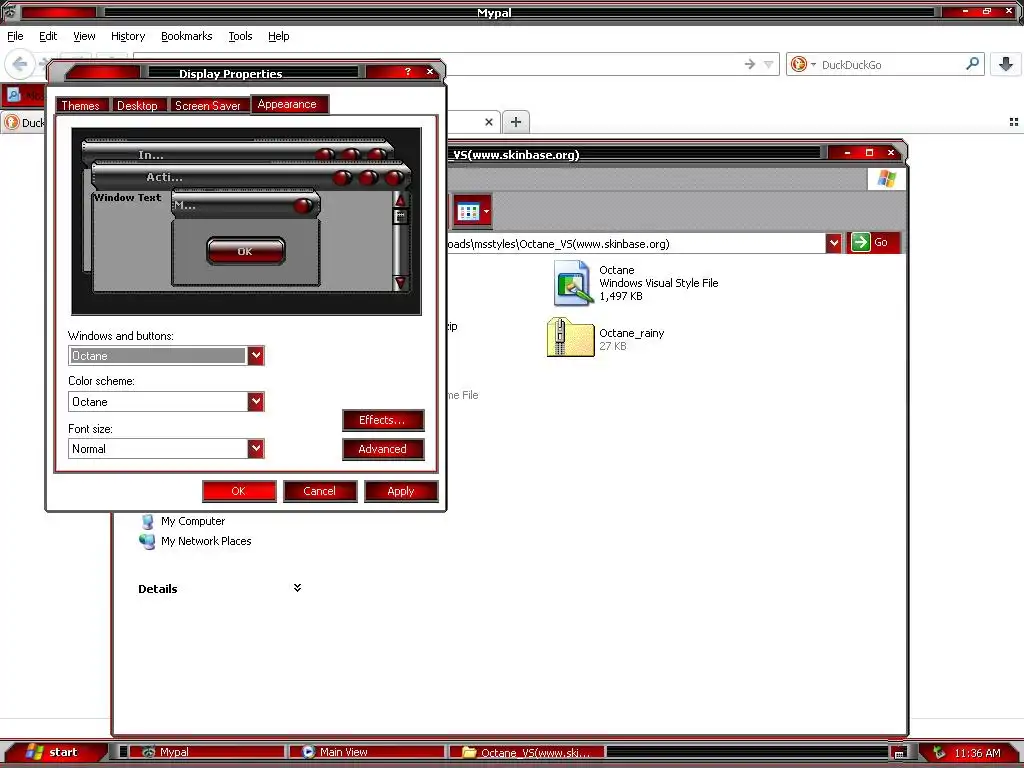Click the Effects... button
This screenshot has height=768, width=1024.
(x=383, y=420)
